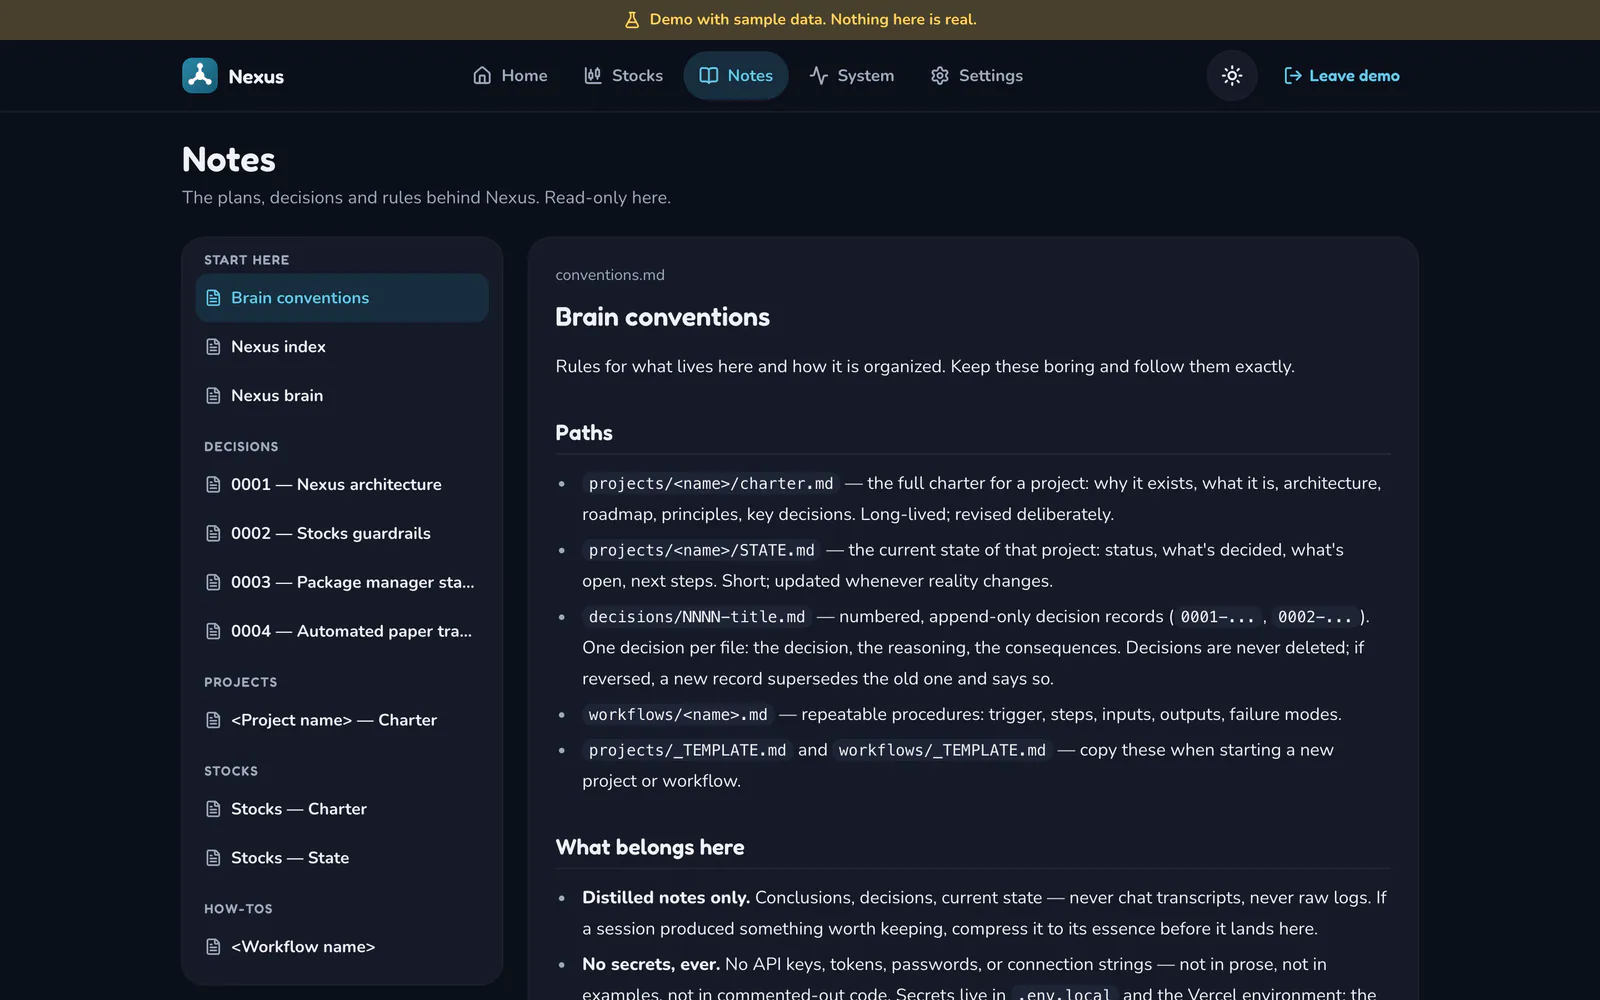Screen dimensions: 1600x1000
Task: Click document icon beside 0002 Stocks guardrails
Action: 213,534
